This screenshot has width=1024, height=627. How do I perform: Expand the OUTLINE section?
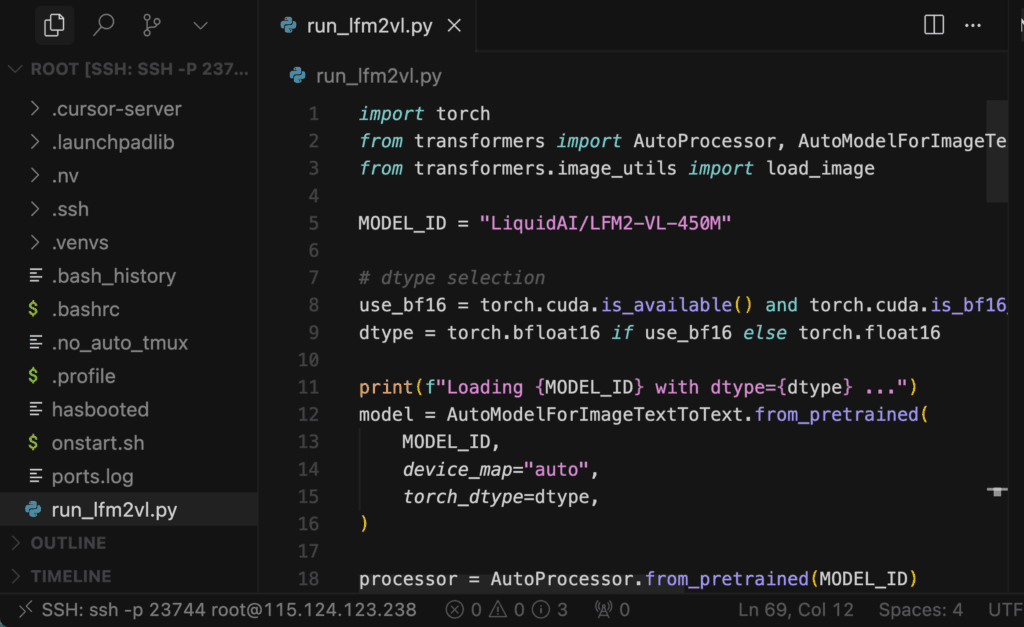(x=68, y=543)
